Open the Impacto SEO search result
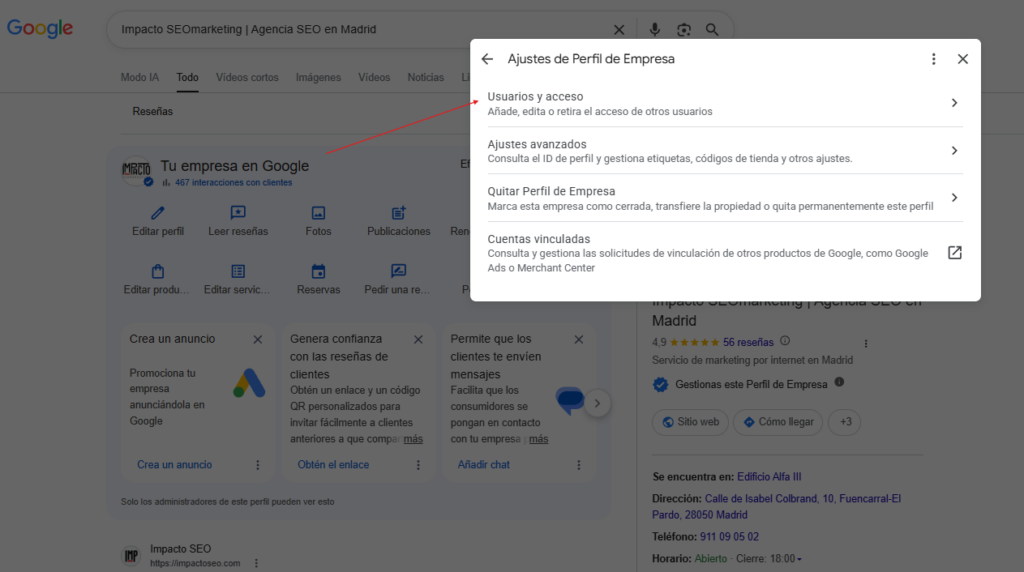Image resolution: width=1024 pixels, height=572 pixels. pyautogui.click(x=180, y=549)
